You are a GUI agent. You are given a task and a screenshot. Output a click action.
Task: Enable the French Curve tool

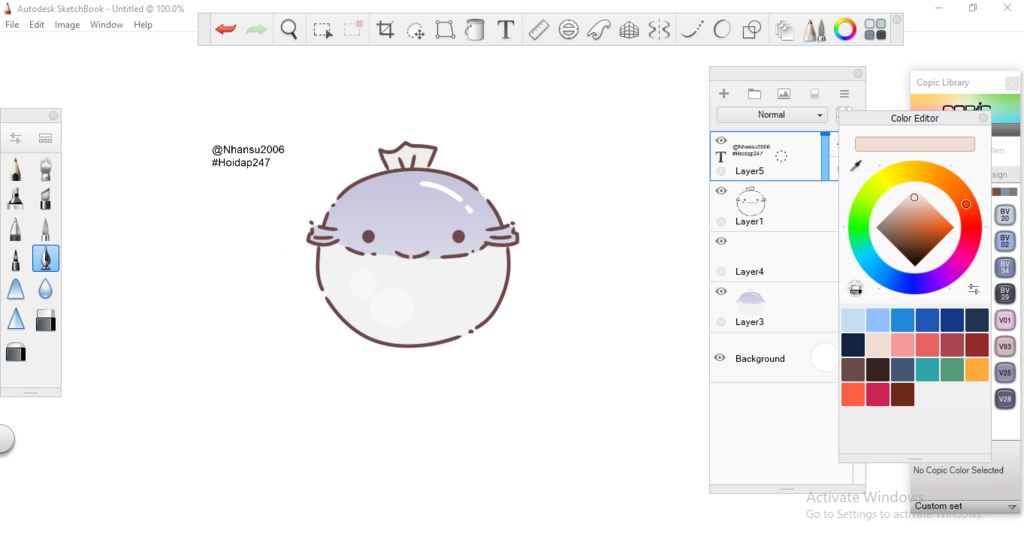pyautogui.click(x=598, y=29)
